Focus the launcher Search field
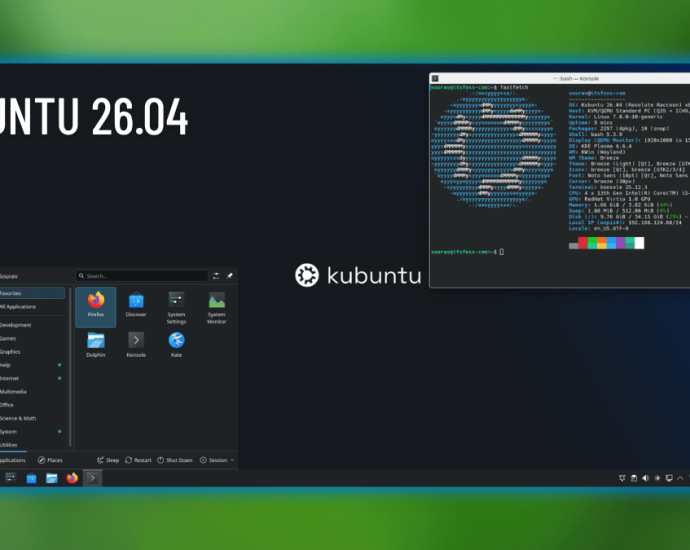 tap(142, 276)
